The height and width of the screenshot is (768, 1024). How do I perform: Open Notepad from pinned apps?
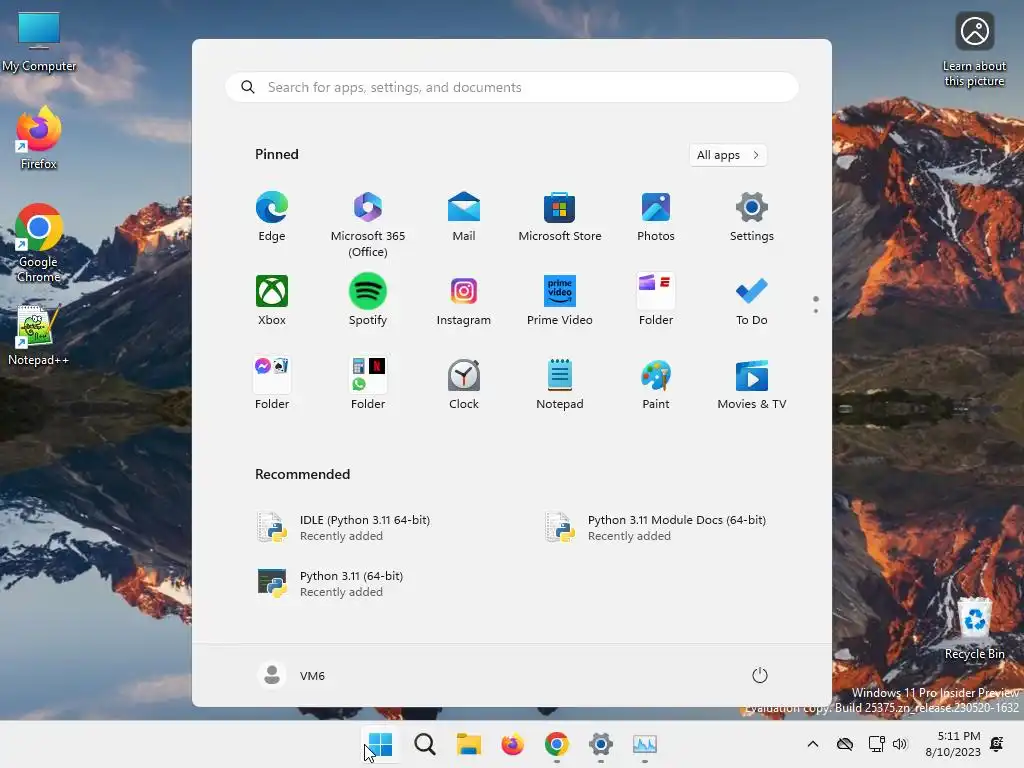tap(560, 385)
